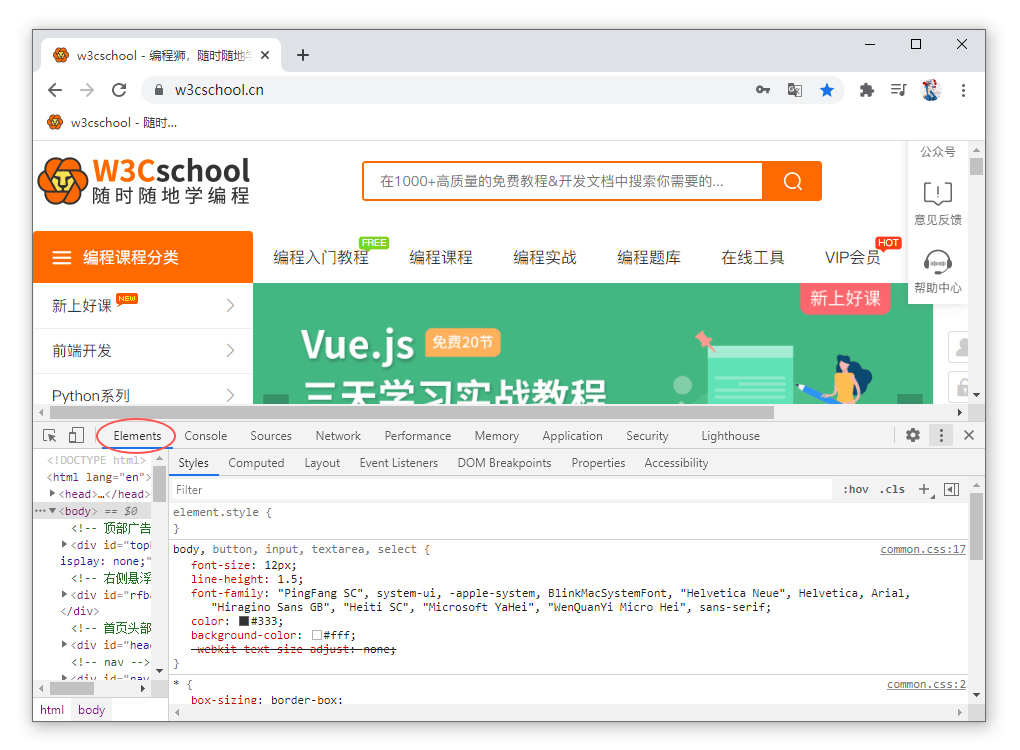This screenshot has width=1020, height=750.
Task: Expand the div with id 'top' node
Action: point(65,544)
